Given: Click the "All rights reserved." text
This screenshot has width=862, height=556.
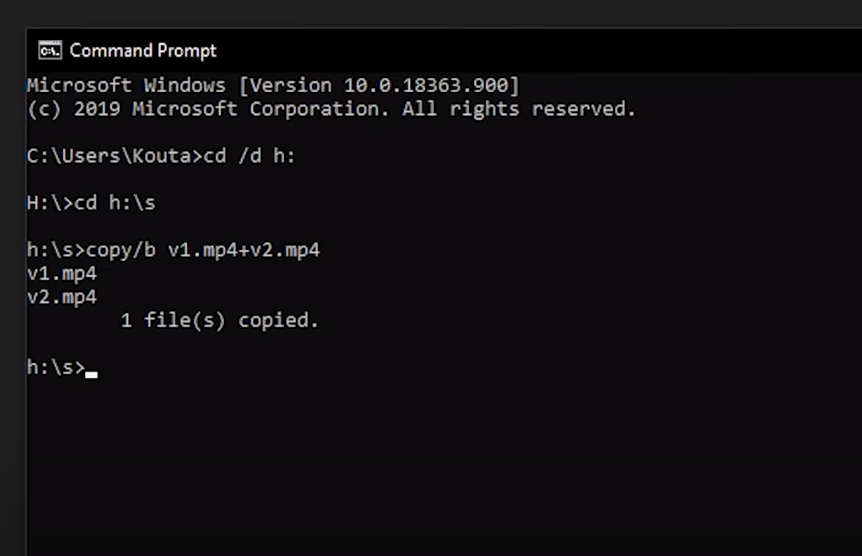Looking at the screenshot, I should tap(519, 109).
